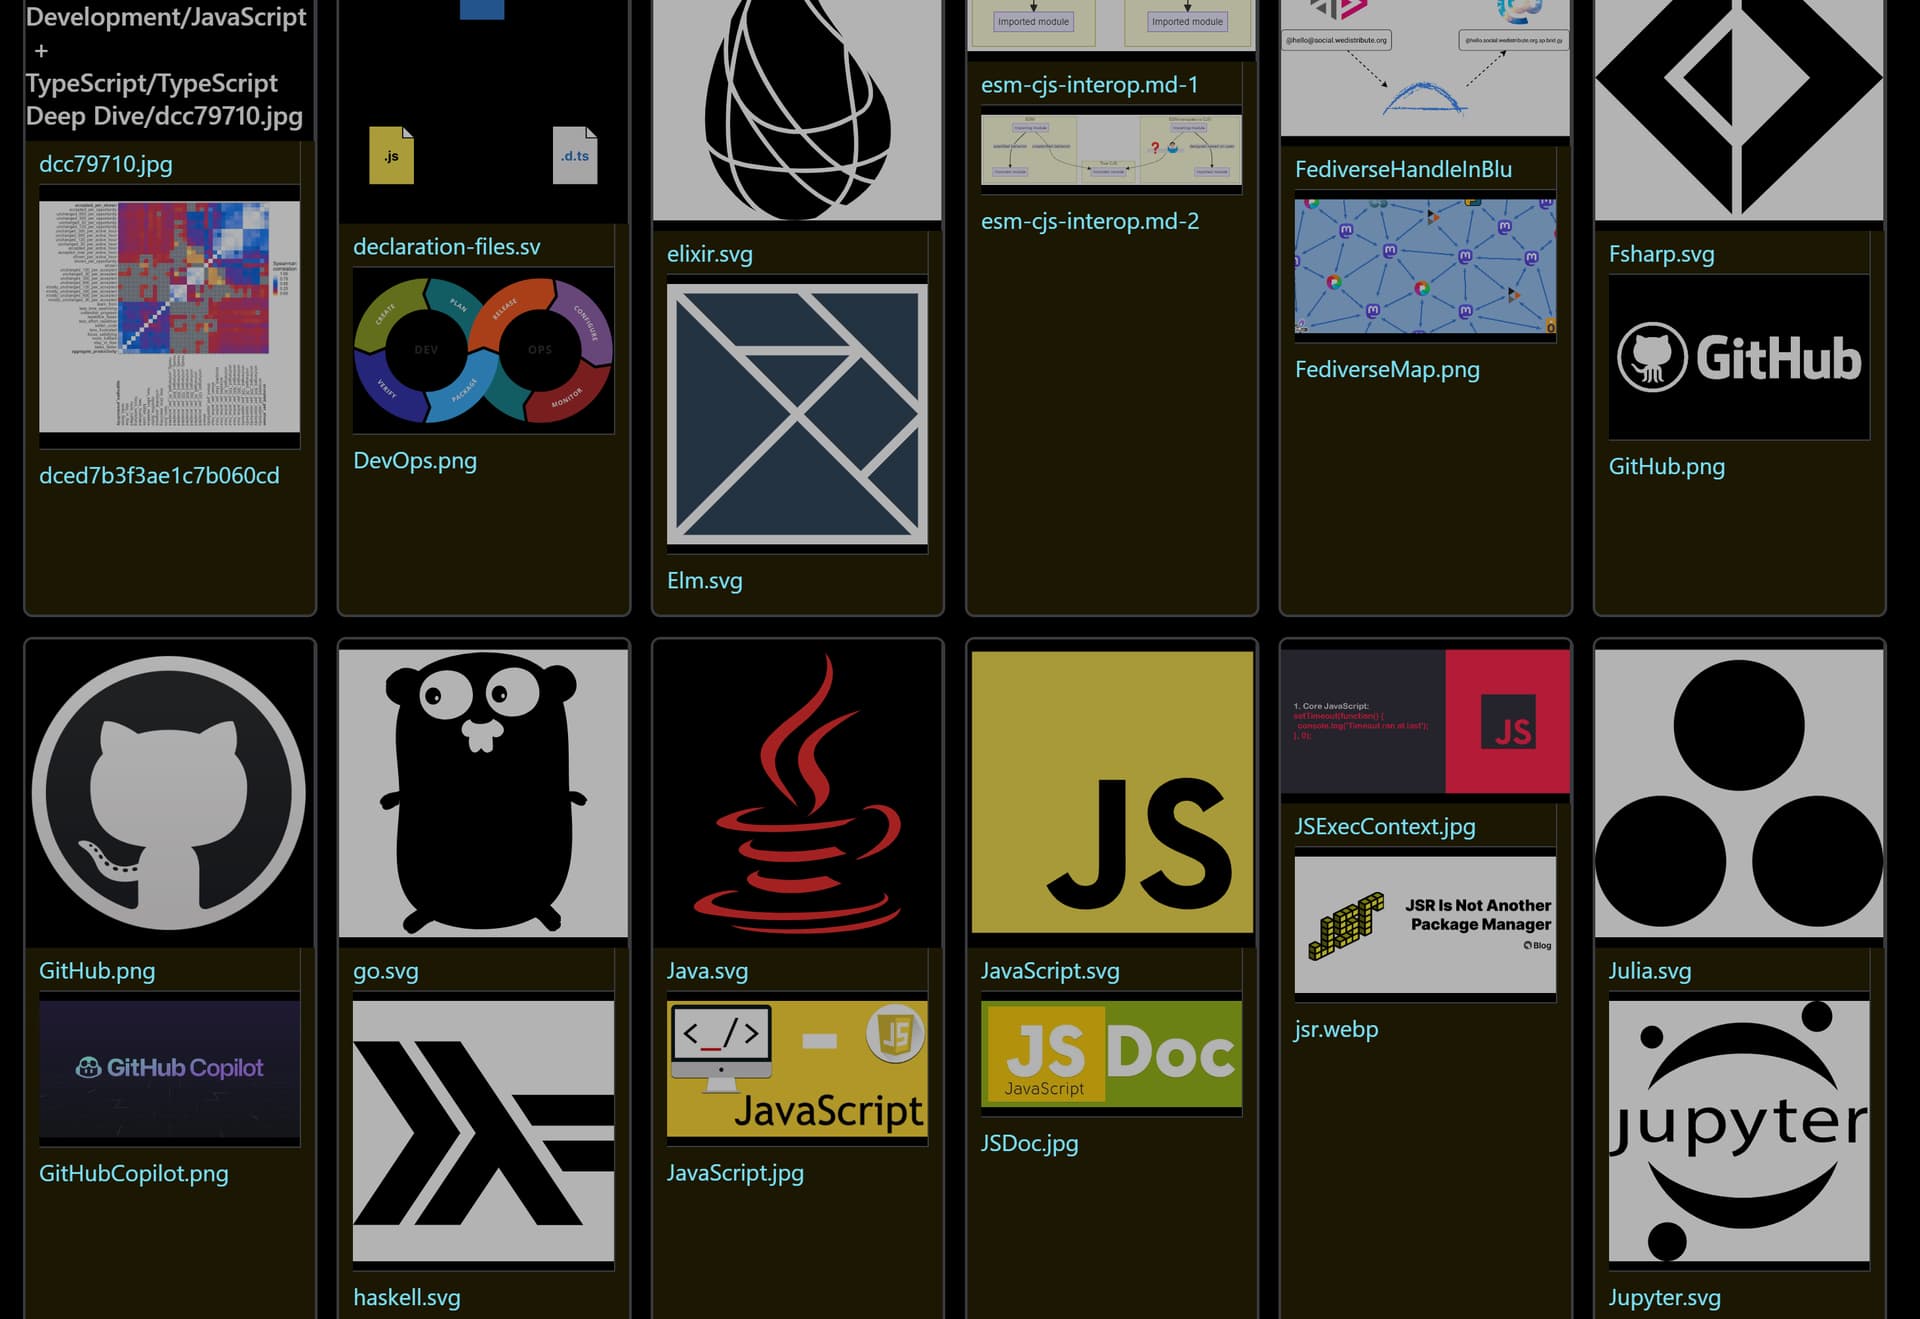Open the Java.svg file link
The width and height of the screenshot is (1920, 1319).
point(708,970)
